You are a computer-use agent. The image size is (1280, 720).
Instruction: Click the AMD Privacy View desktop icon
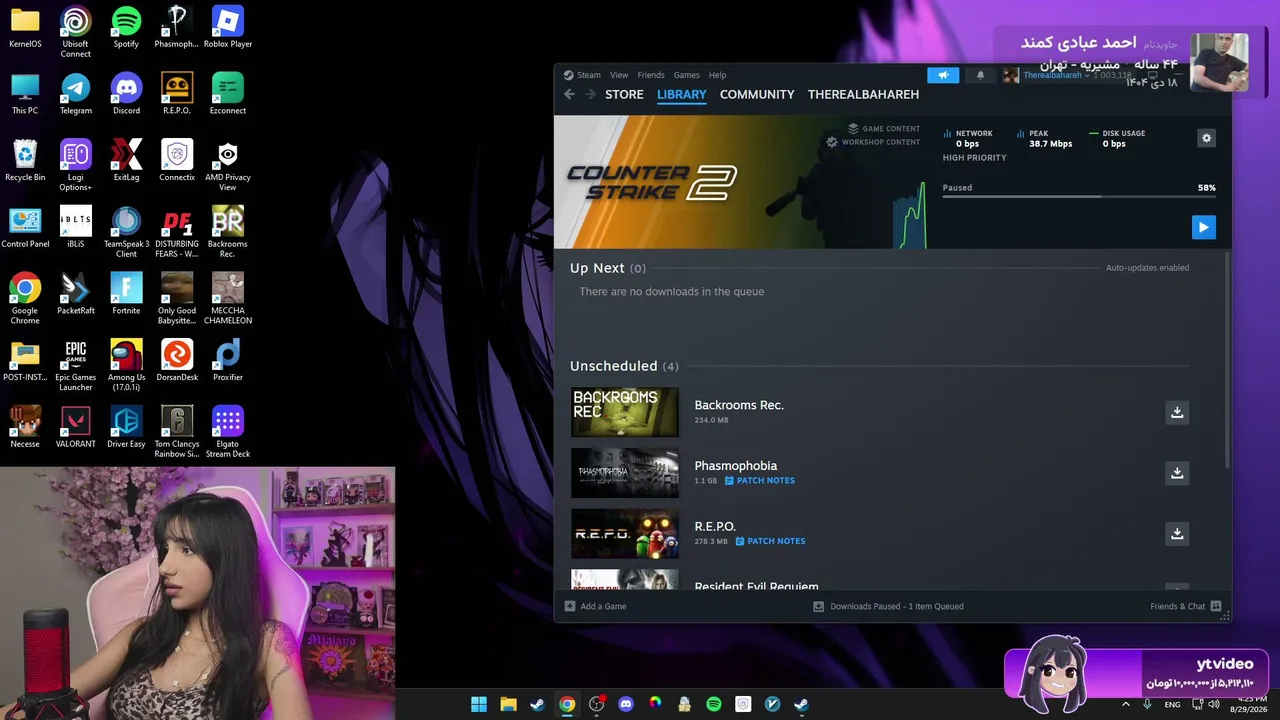(228, 165)
